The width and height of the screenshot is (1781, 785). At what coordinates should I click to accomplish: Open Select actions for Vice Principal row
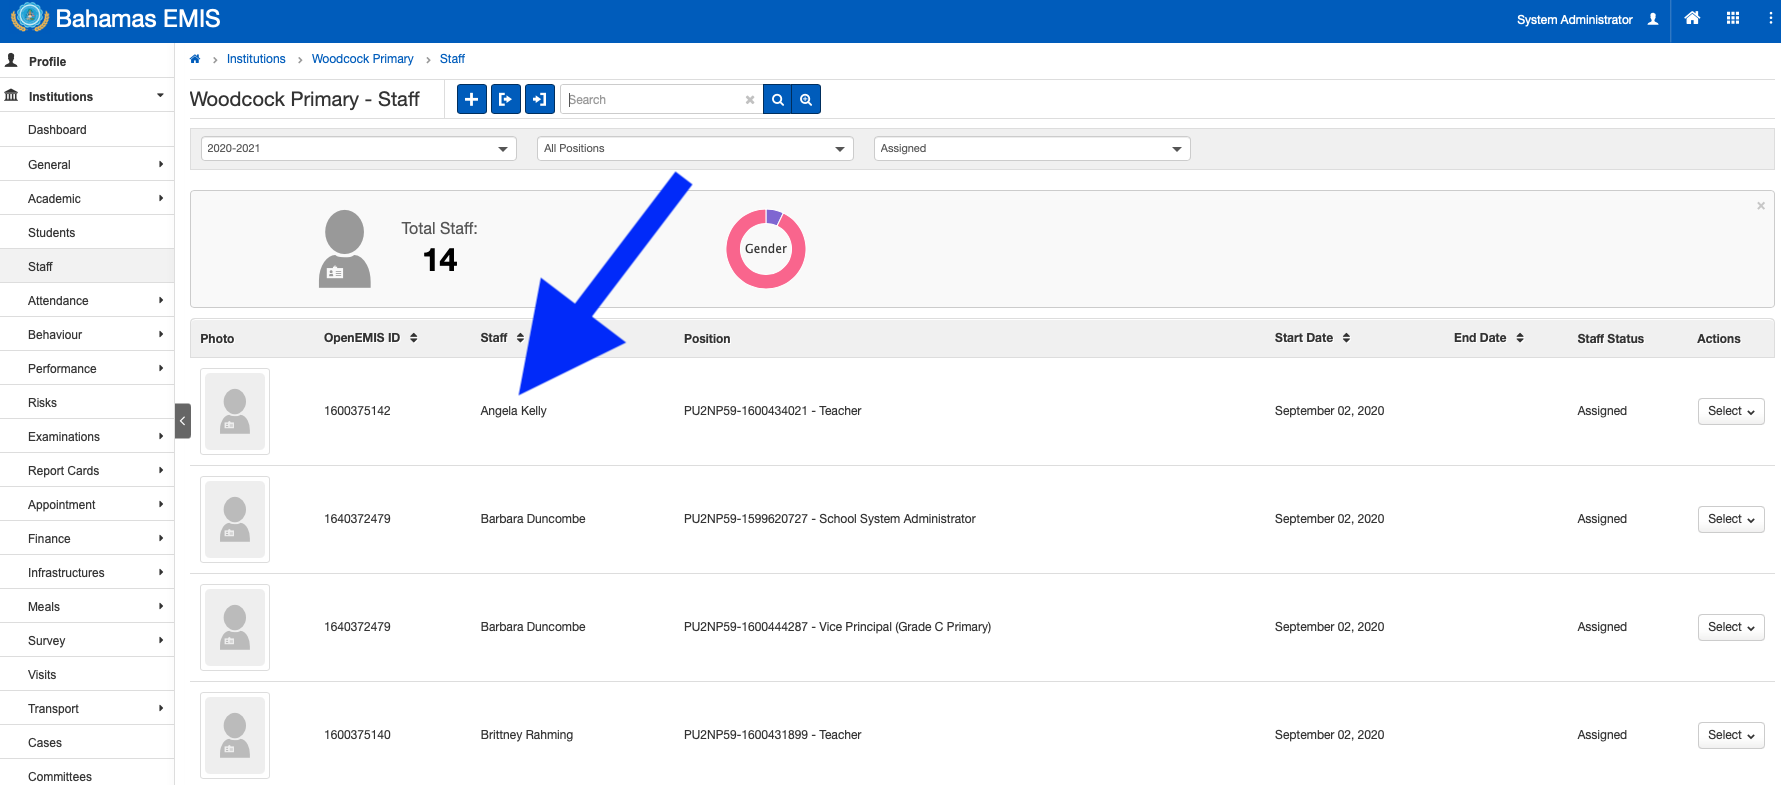pos(1731,627)
